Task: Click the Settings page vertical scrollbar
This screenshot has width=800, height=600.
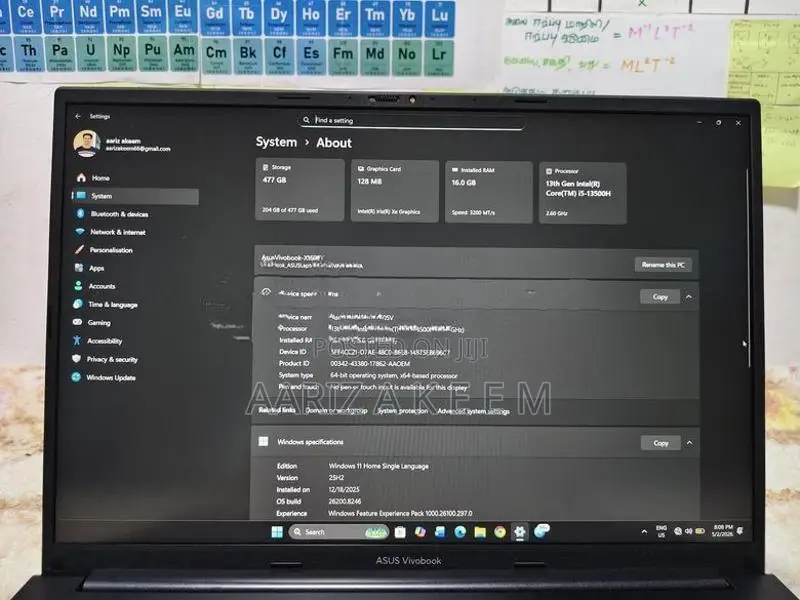Action: click(748, 268)
